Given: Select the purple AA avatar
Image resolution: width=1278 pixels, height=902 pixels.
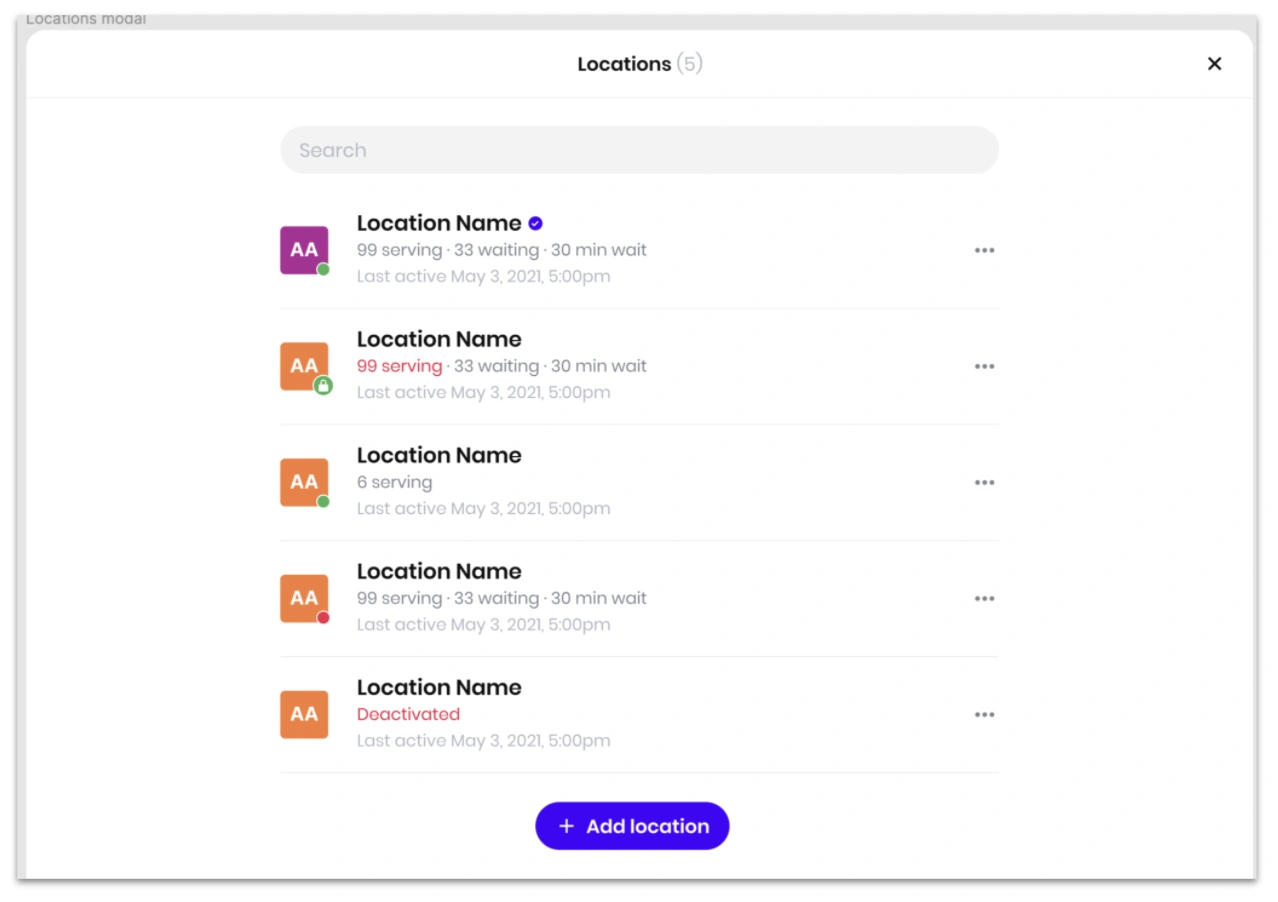Looking at the screenshot, I should (304, 250).
